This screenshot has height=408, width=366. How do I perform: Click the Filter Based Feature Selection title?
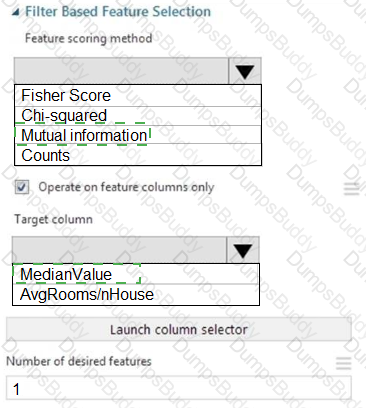click(x=118, y=12)
